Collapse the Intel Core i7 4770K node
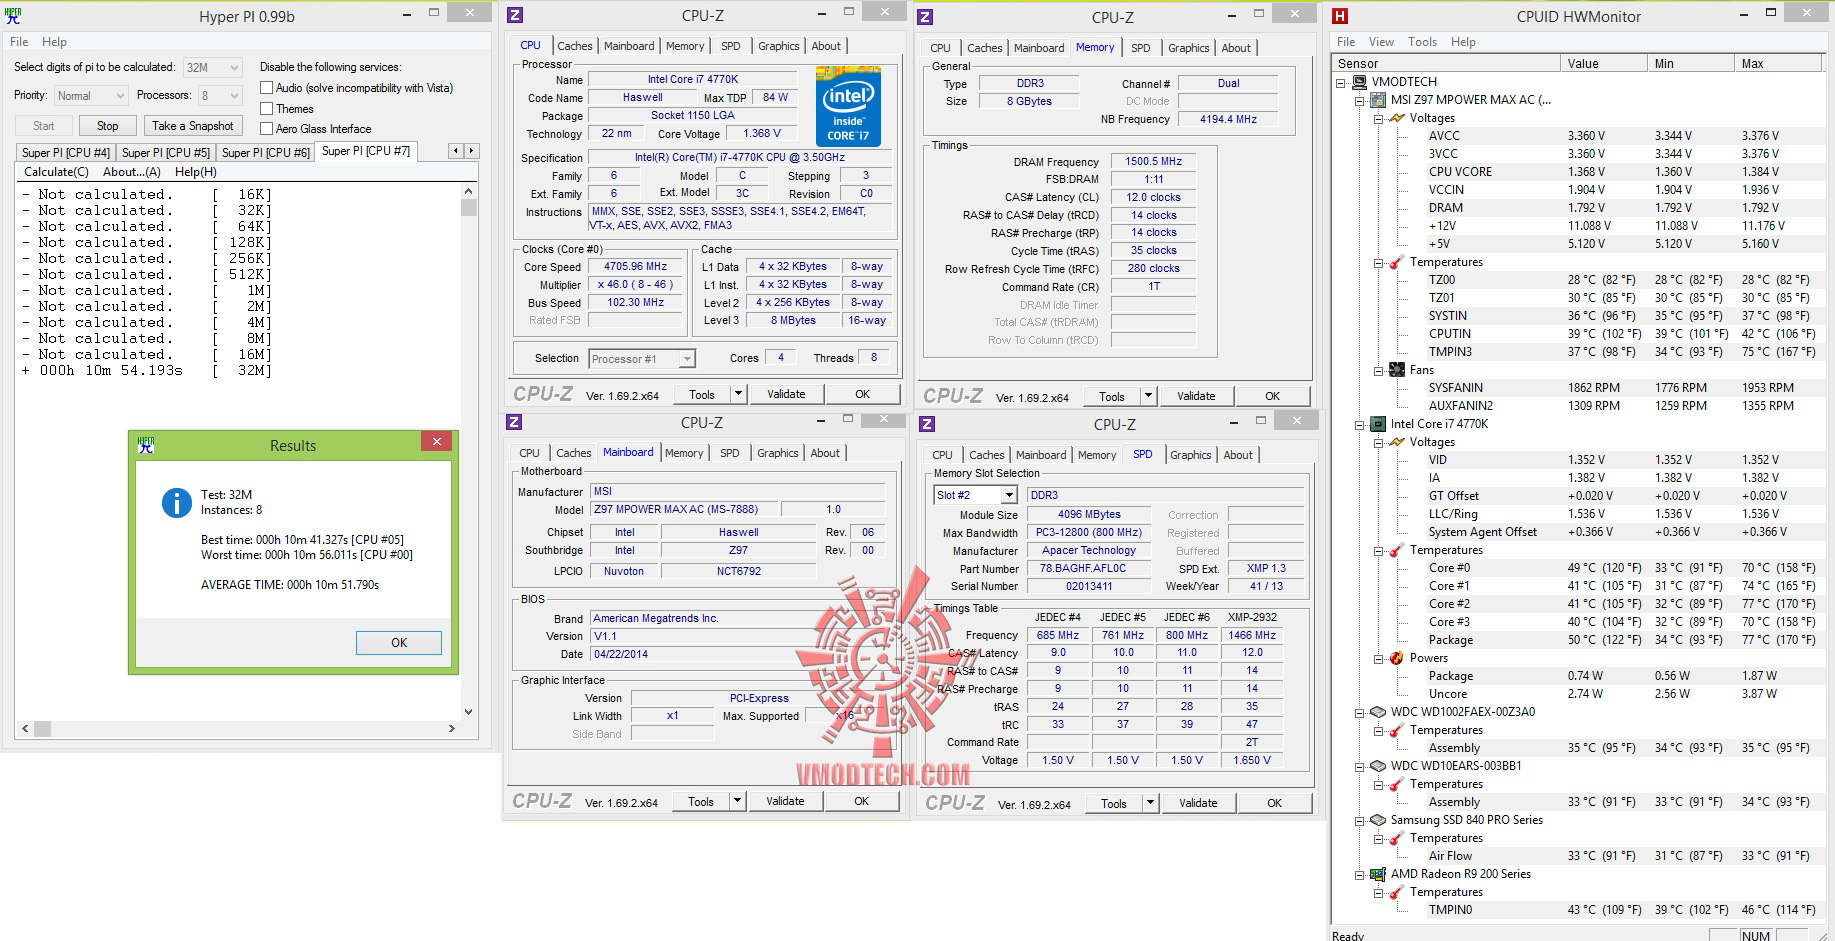This screenshot has width=1835, height=941. tap(1360, 424)
